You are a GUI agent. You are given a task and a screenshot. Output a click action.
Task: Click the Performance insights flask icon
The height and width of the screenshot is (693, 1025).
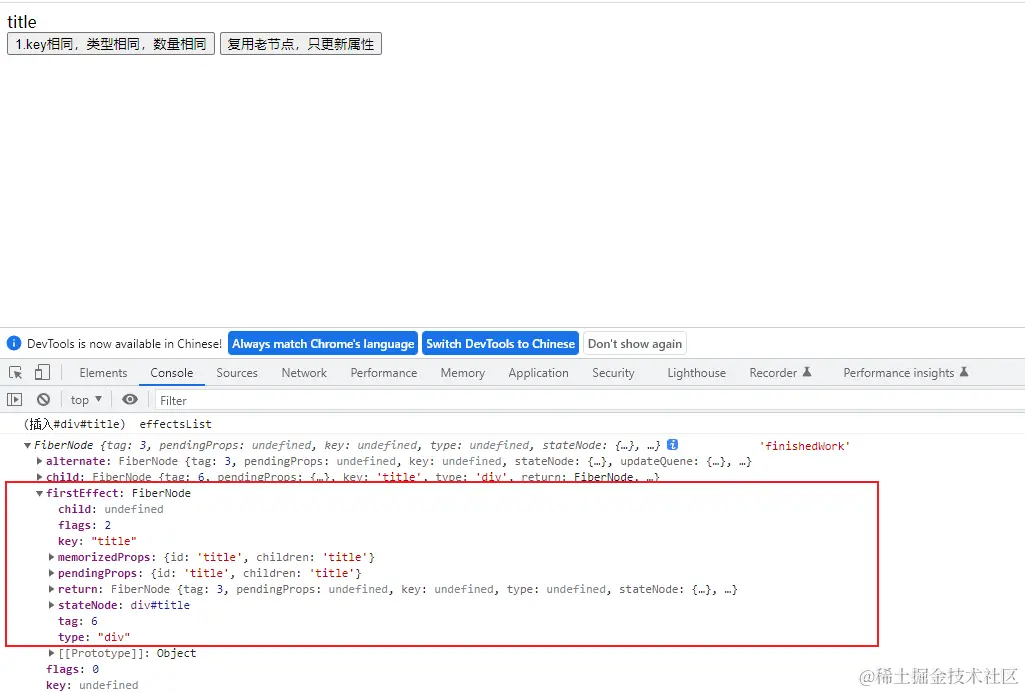click(964, 372)
